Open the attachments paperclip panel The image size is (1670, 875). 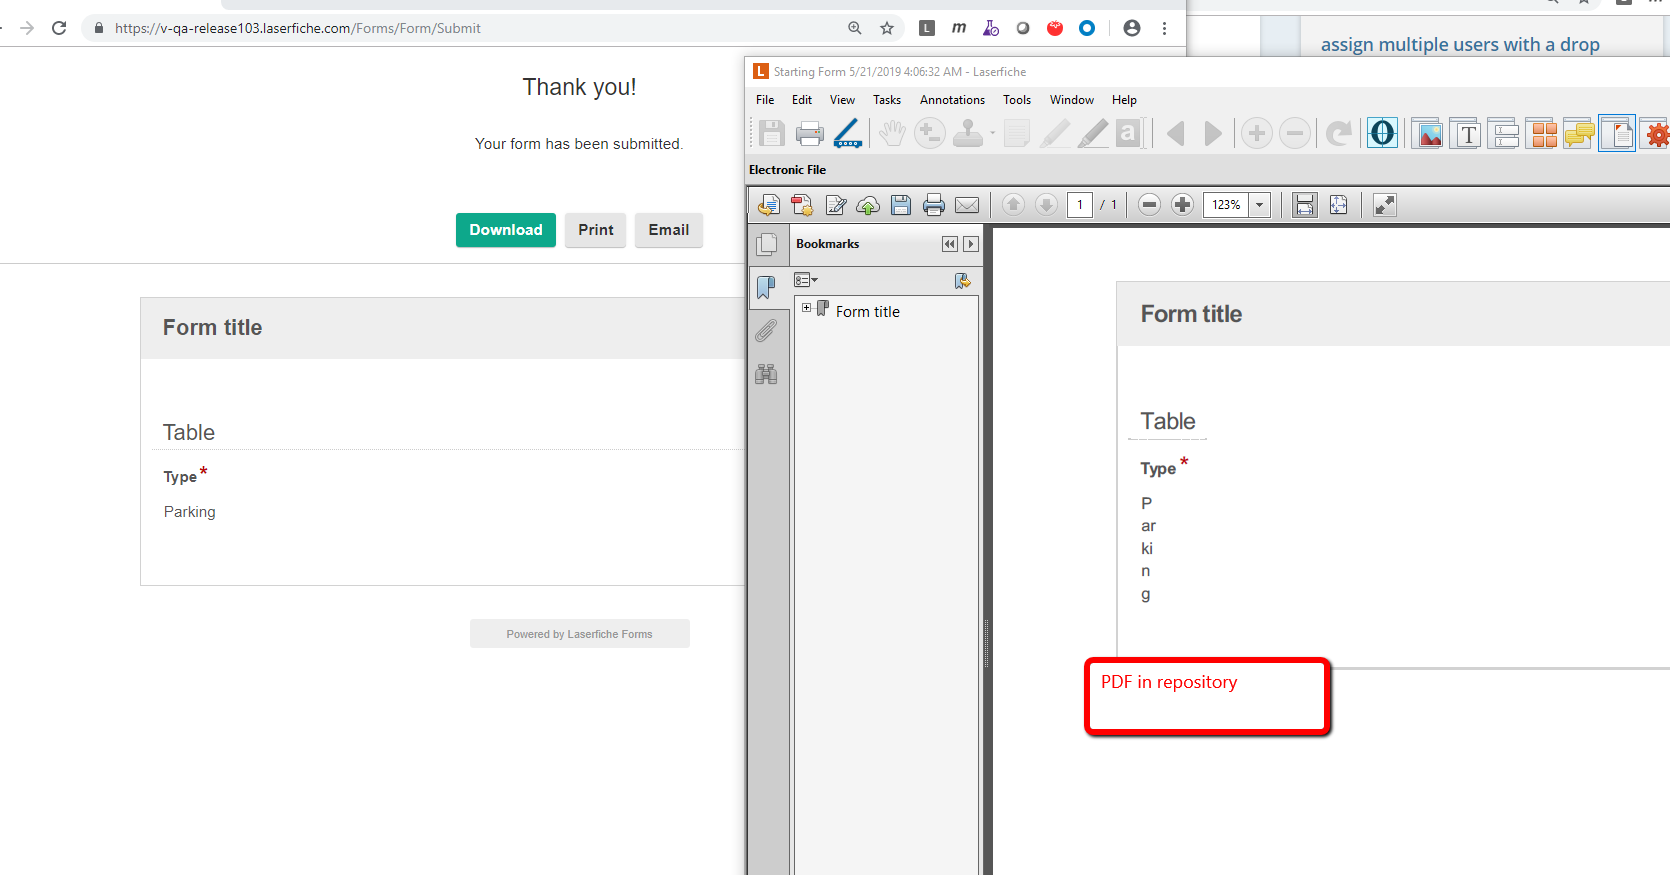(x=766, y=331)
